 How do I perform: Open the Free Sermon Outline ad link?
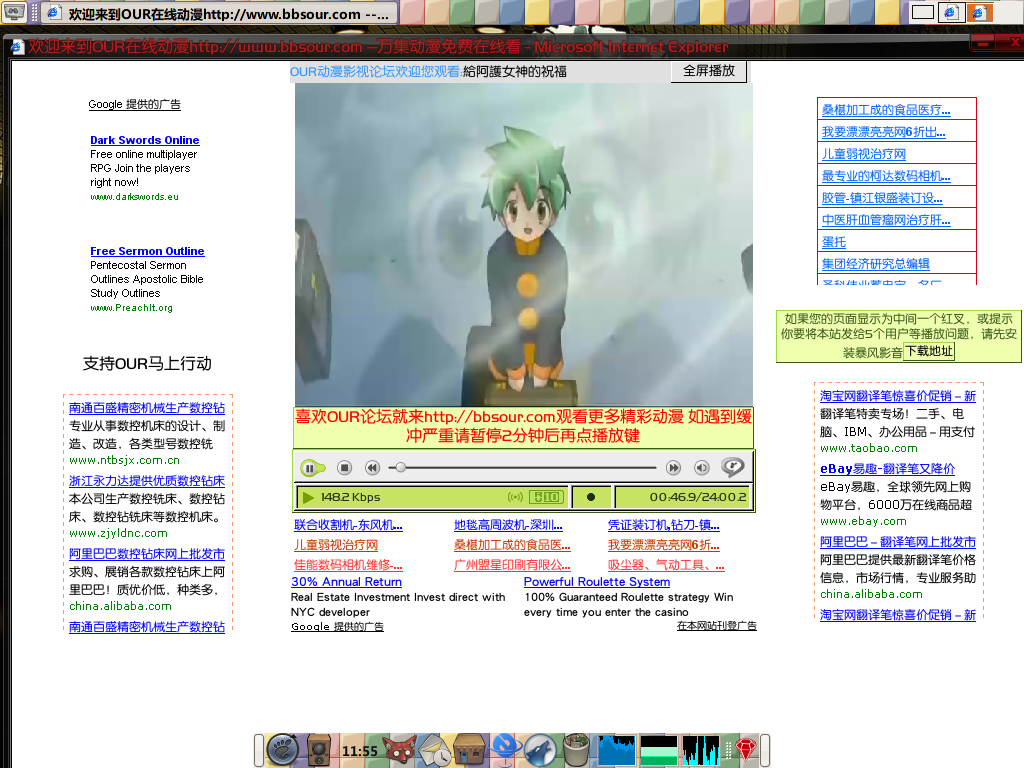pos(147,251)
